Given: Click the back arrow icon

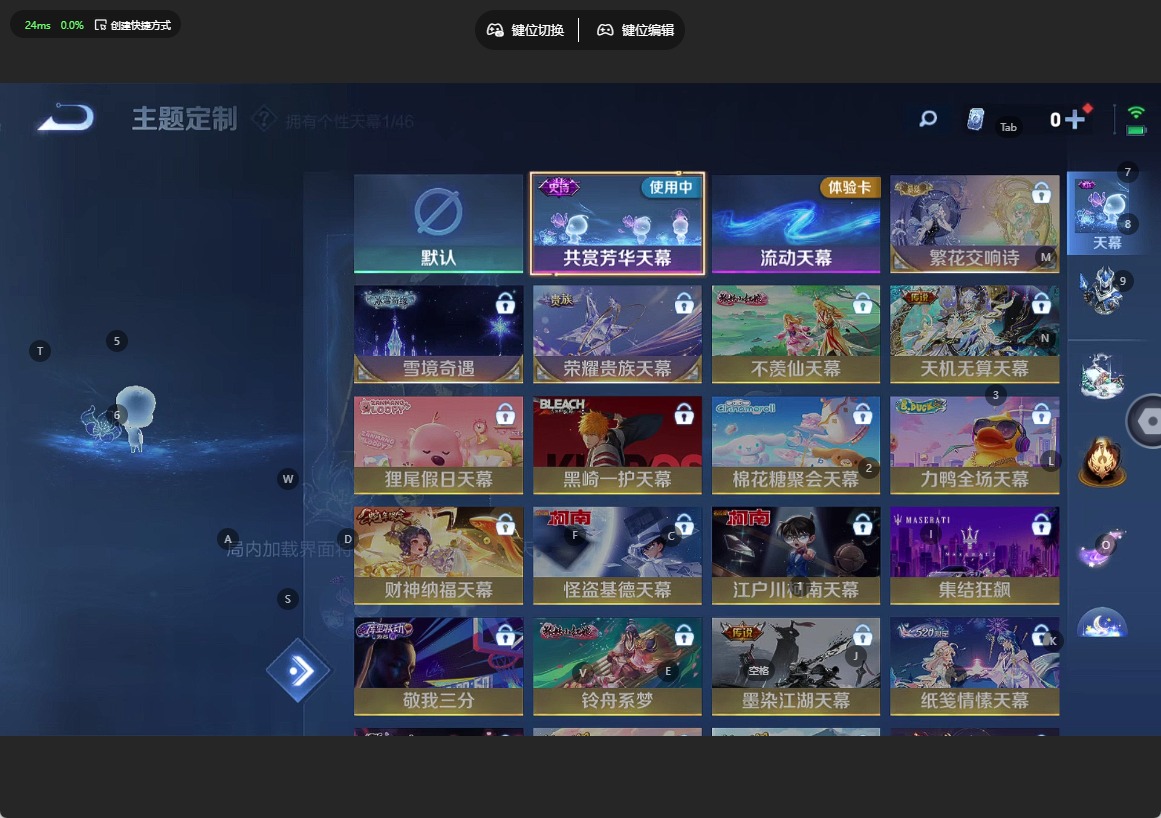Looking at the screenshot, I should pos(66,118).
